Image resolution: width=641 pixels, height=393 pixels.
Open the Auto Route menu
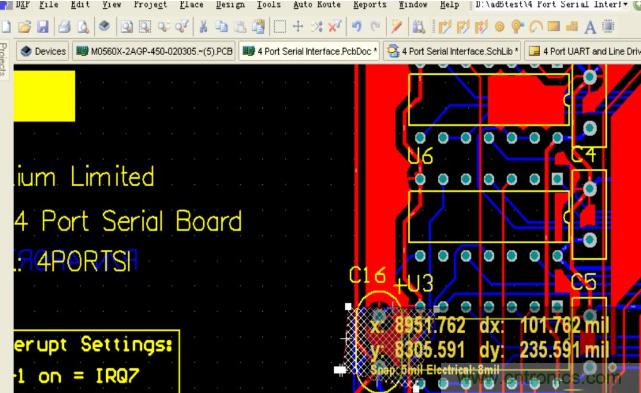317,4
